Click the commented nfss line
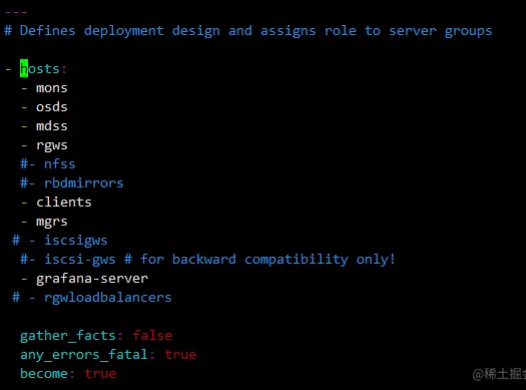The height and width of the screenshot is (390, 526). click(48, 164)
